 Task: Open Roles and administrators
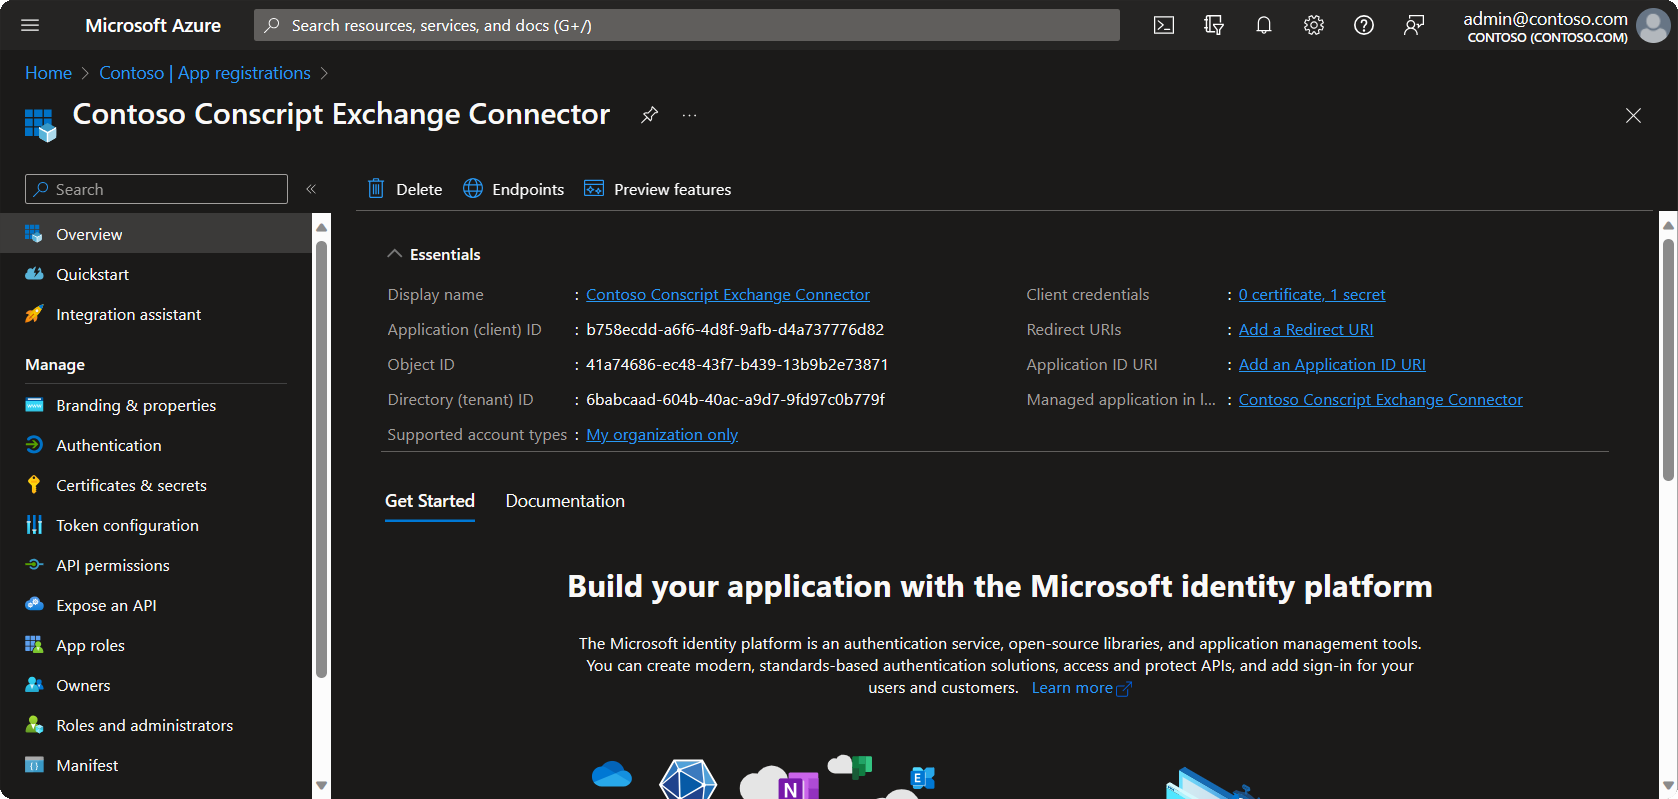(x=156, y=725)
